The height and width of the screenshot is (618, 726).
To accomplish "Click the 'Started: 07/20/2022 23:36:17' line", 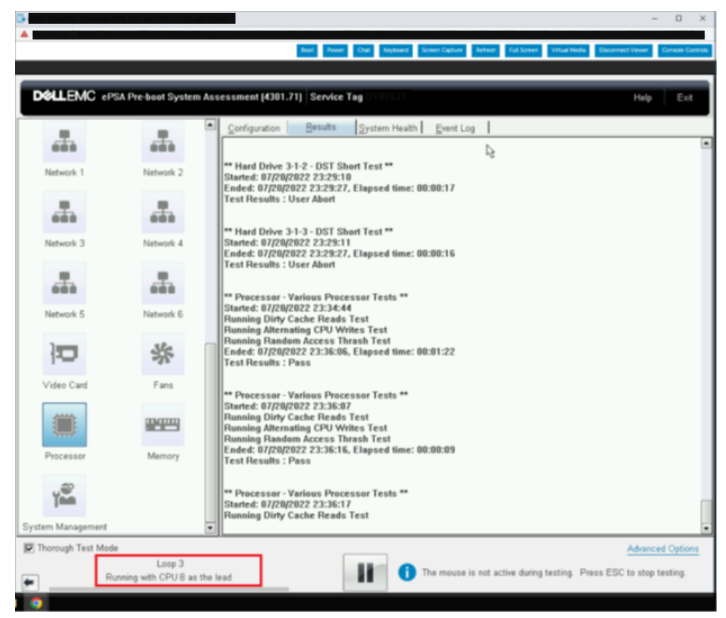I will 288,504.
